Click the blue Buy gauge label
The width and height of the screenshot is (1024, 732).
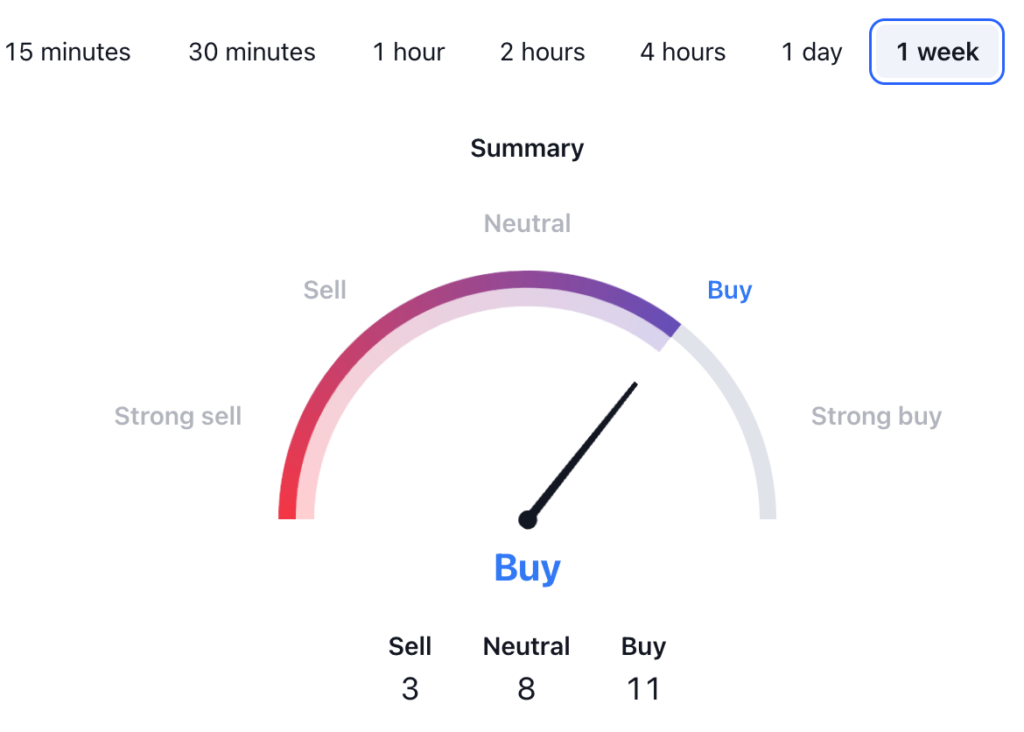(x=729, y=291)
